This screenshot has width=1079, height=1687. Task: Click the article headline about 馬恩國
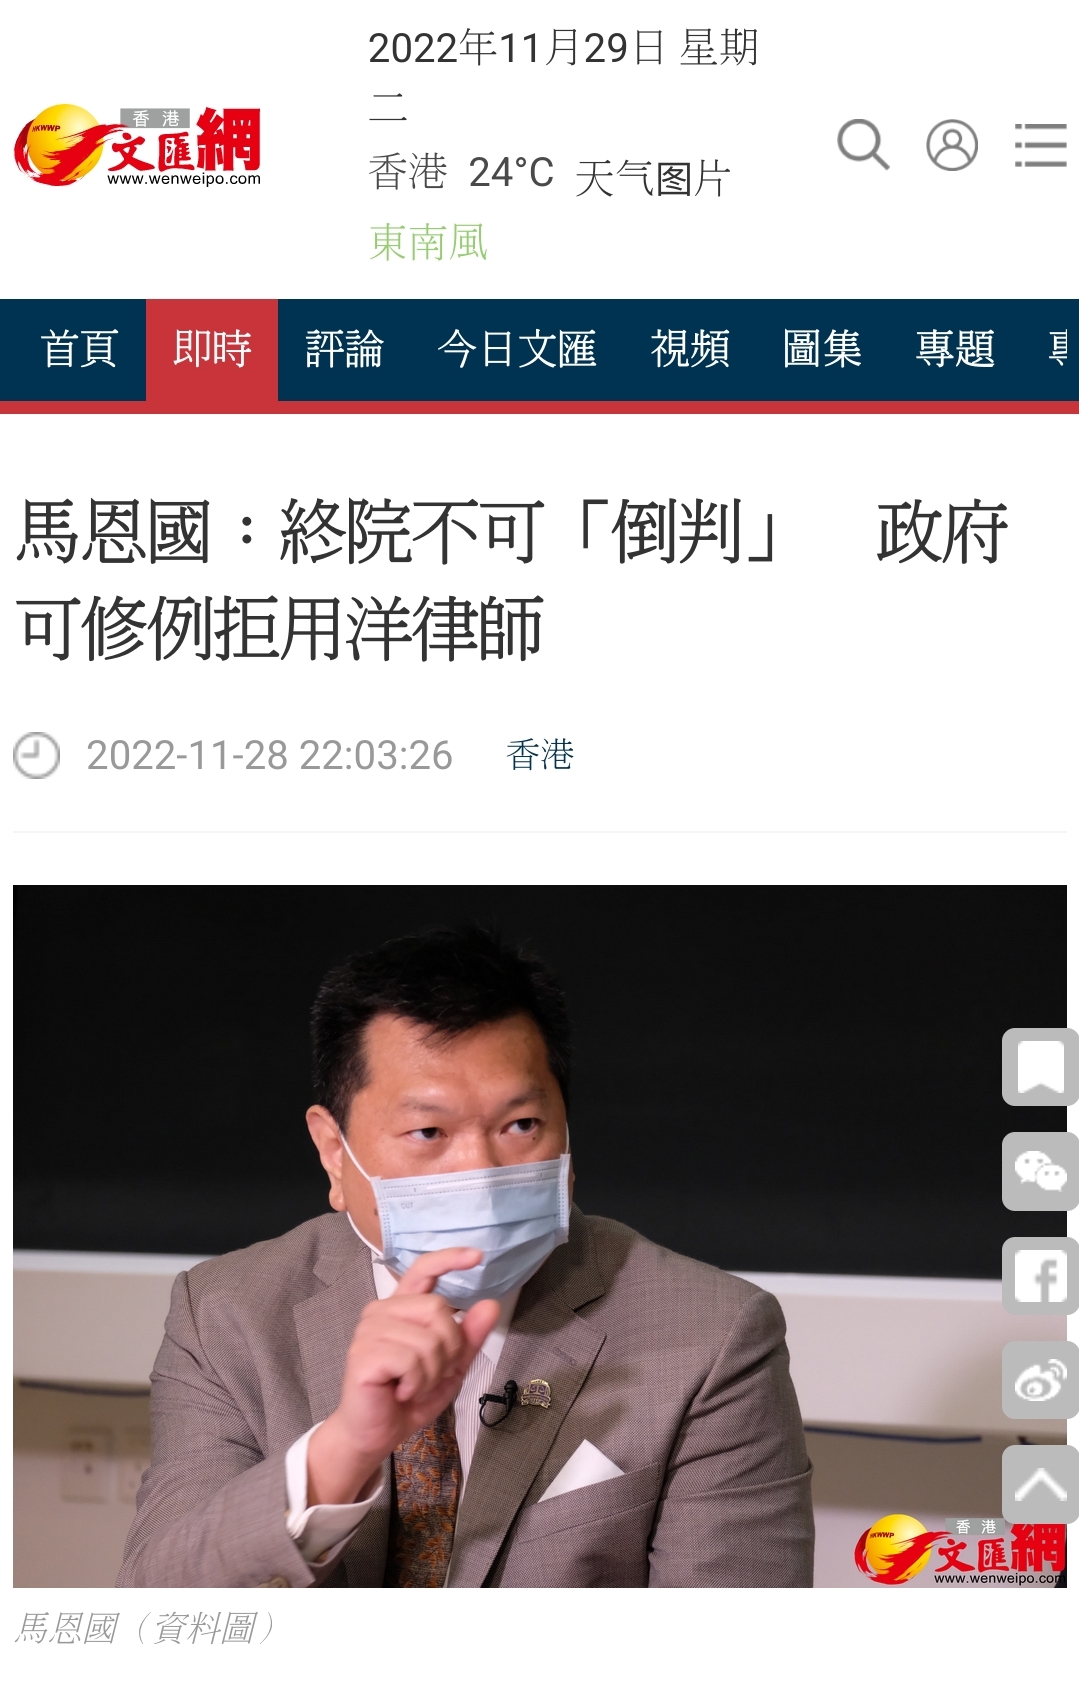(512, 580)
